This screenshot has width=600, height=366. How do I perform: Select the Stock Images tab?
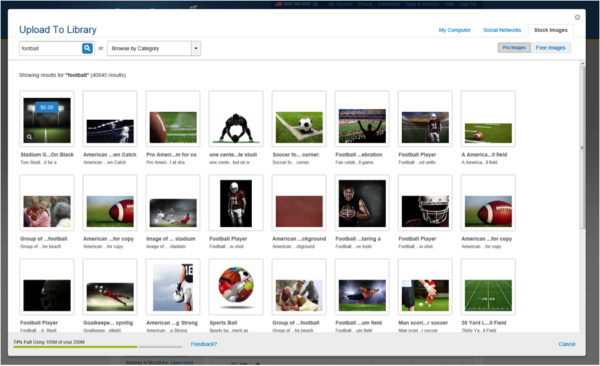pyautogui.click(x=551, y=30)
